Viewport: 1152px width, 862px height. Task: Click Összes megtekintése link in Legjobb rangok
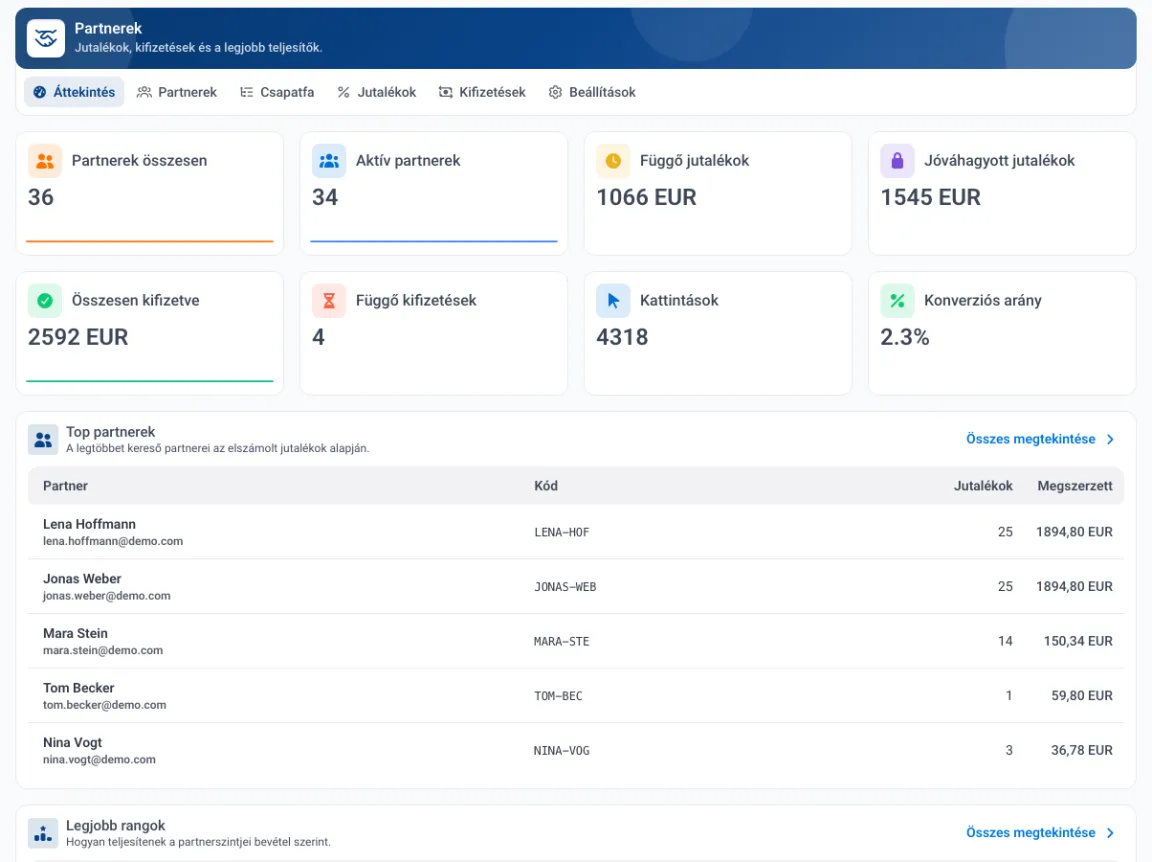coord(1030,833)
